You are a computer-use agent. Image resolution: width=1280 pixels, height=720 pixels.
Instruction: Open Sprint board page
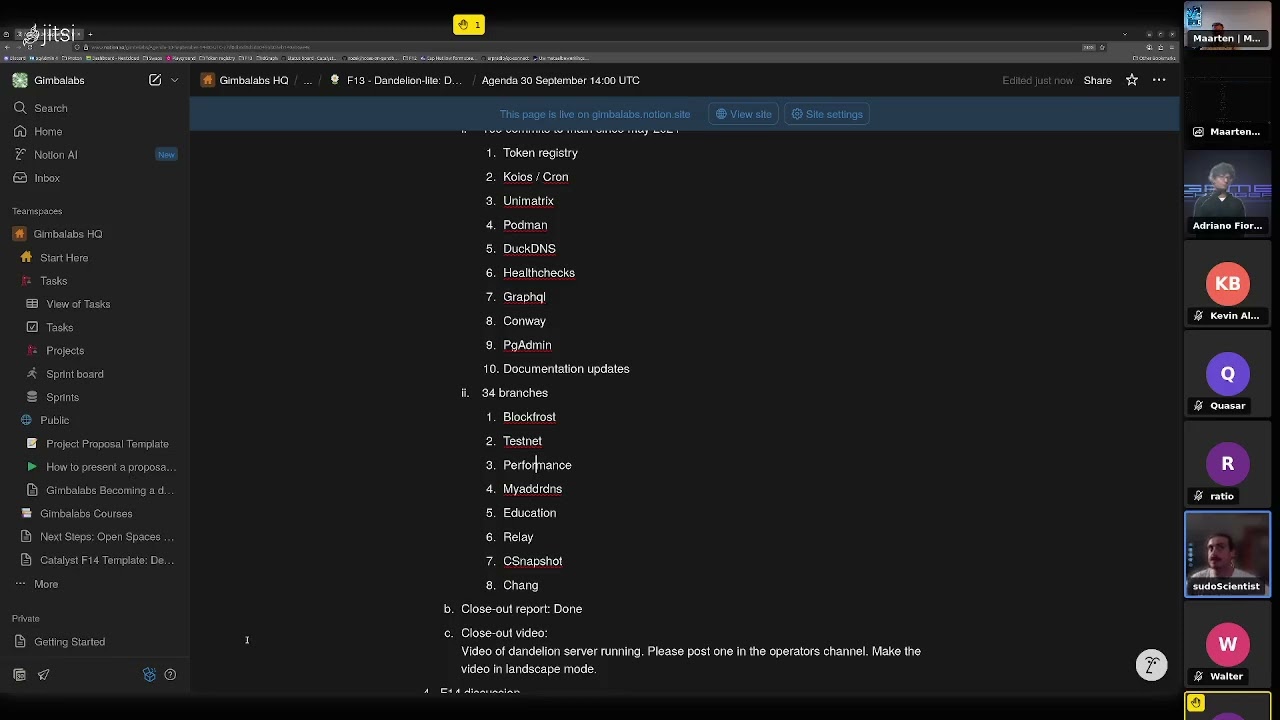[x=74, y=374]
